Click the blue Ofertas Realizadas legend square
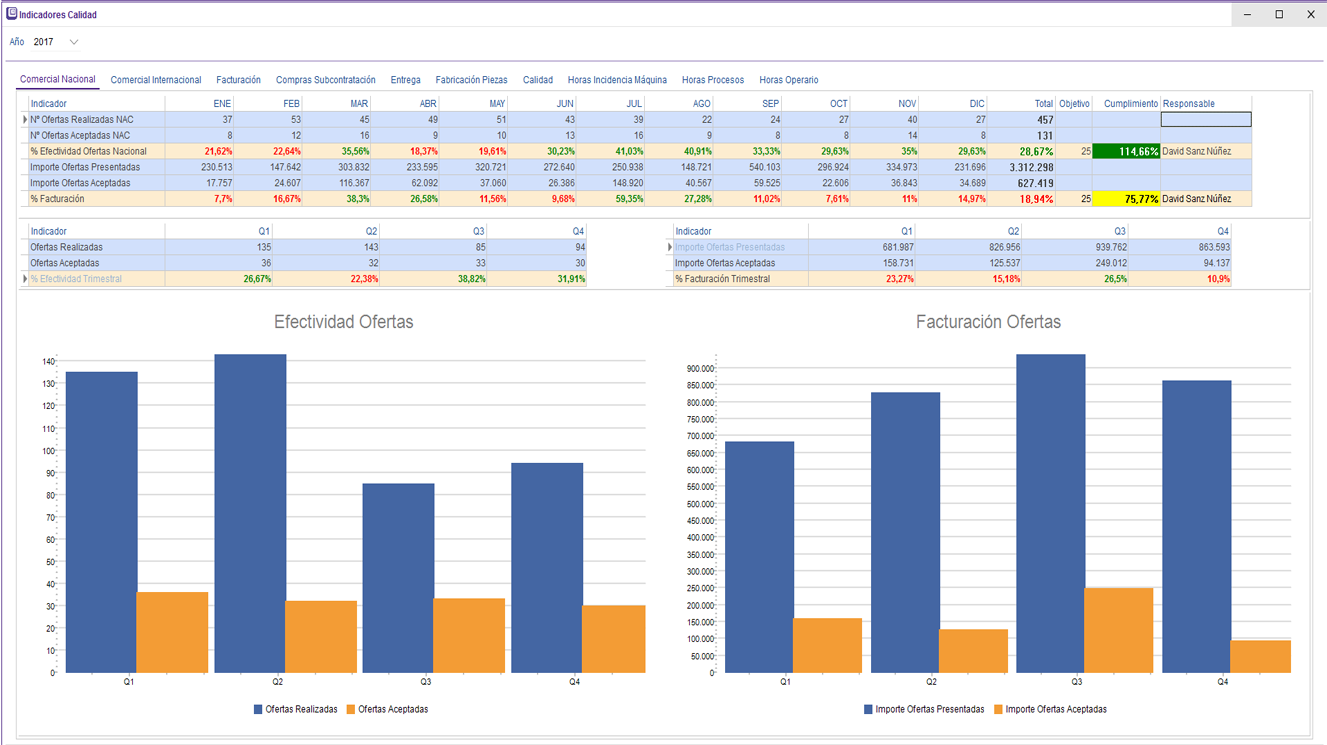The width and height of the screenshot is (1327, 745). [258, 709]
